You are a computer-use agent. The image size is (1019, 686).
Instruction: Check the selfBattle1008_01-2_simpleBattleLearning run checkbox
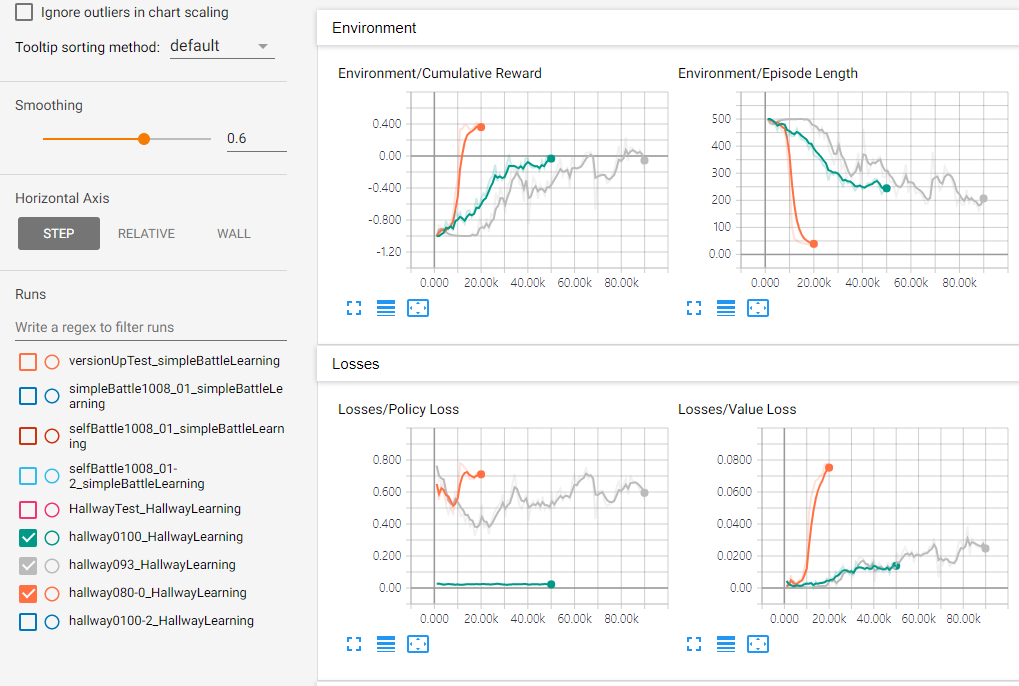click(x=28, y=476)
